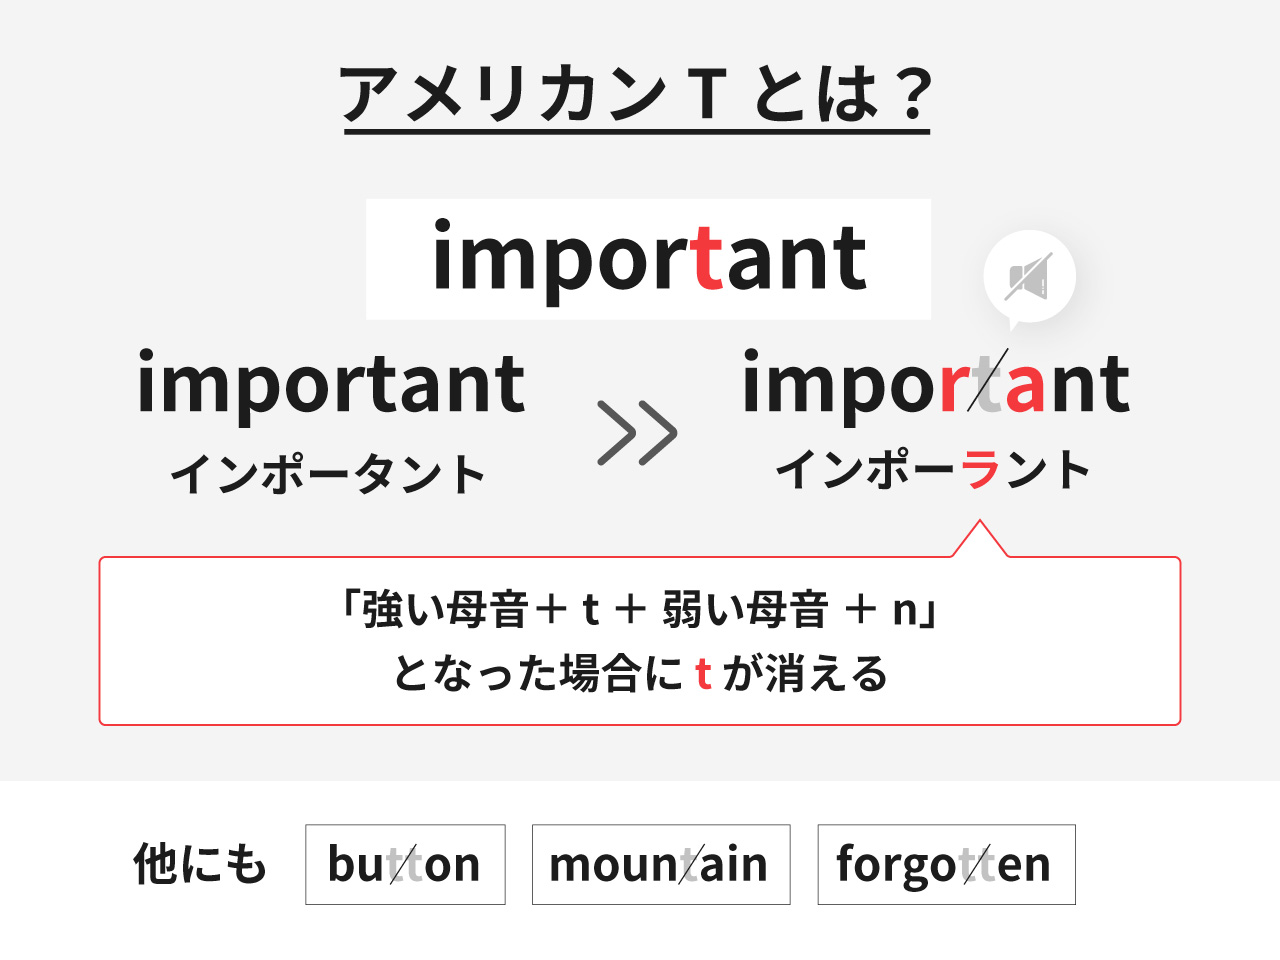The image size is (1280, 960).
Task: Select the left black "important" word
Action: tap(331, 384)
